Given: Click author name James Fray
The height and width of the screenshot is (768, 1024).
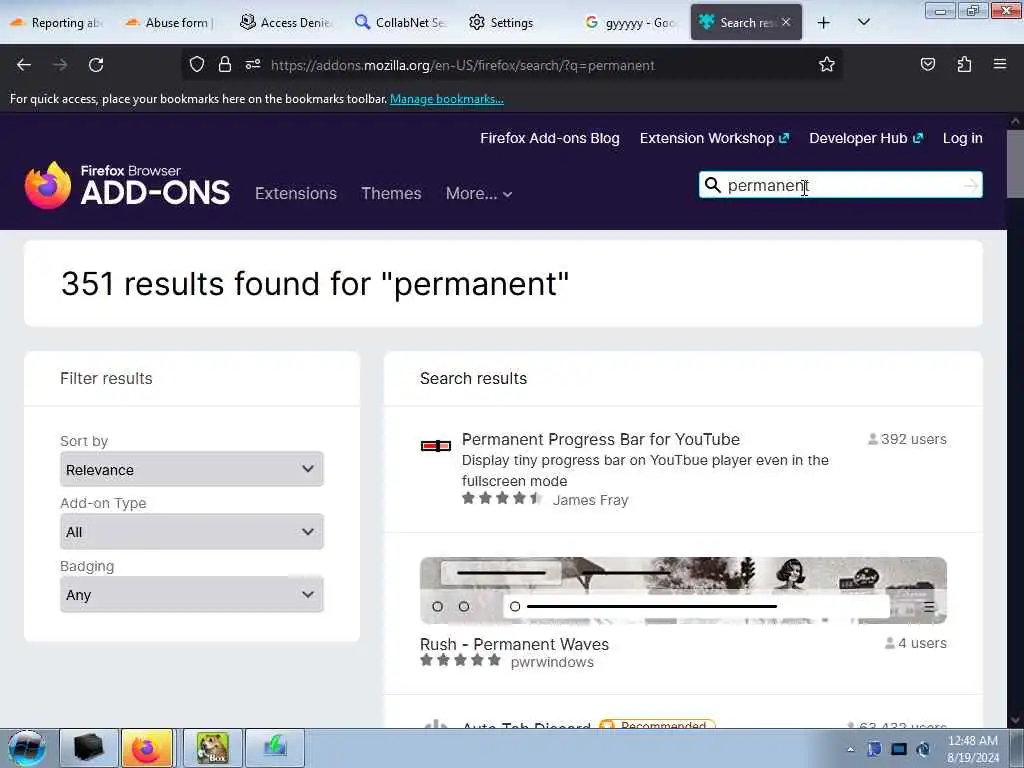Looking at the screenshot, I should pos(590,500).
